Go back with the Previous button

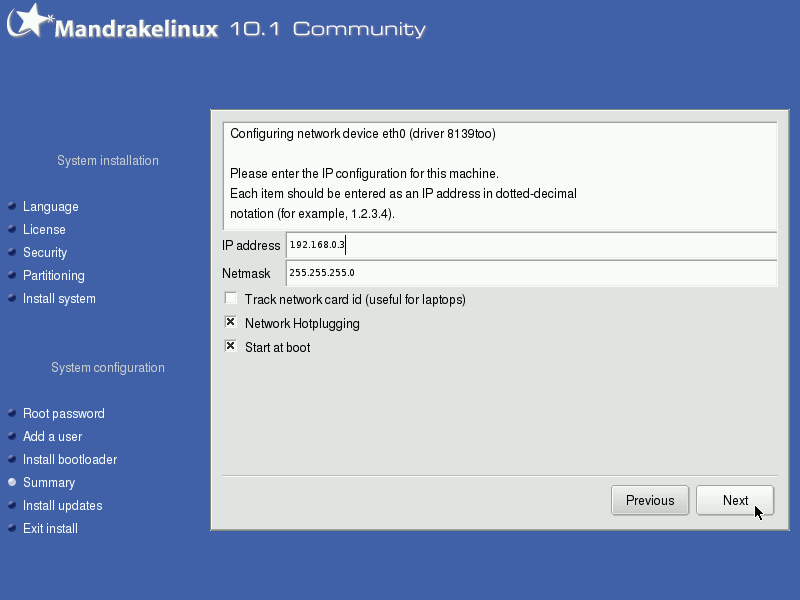pyautogui.click(x=650, y=500)
